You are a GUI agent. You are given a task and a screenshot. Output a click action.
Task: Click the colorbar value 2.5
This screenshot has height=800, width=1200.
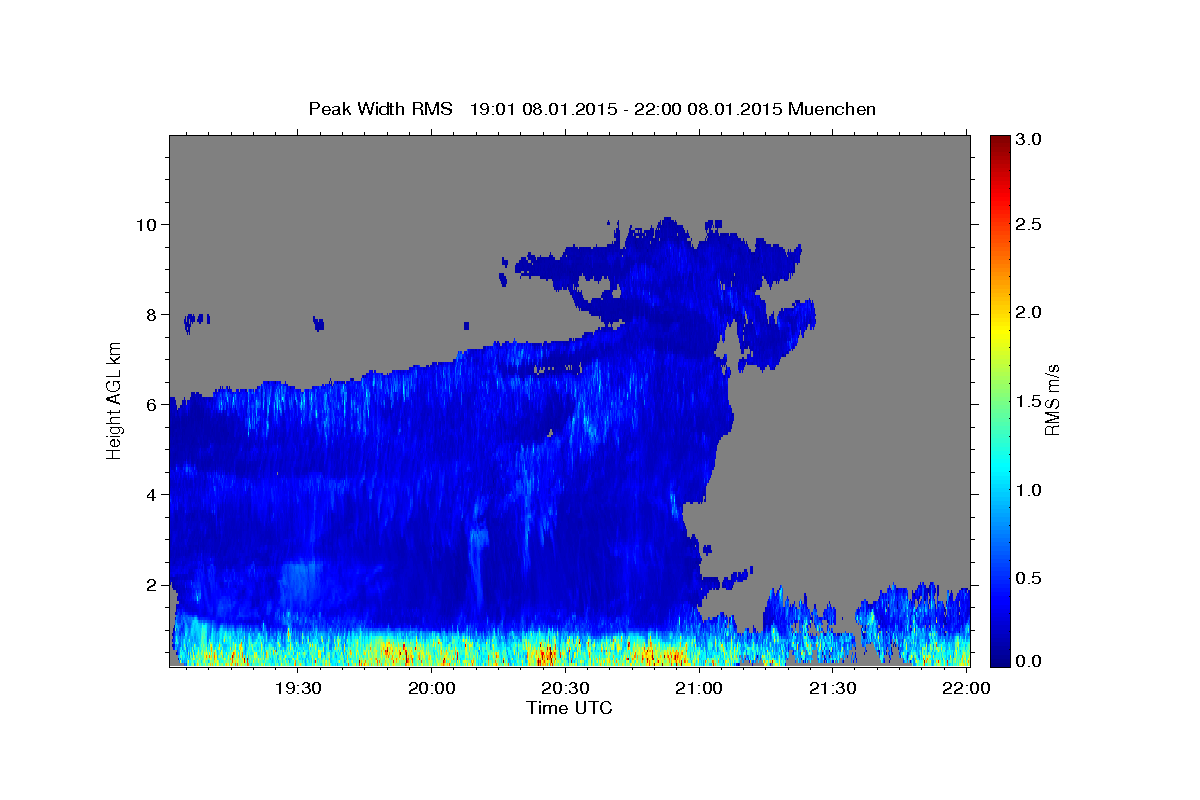click(x=1029, y=224)
